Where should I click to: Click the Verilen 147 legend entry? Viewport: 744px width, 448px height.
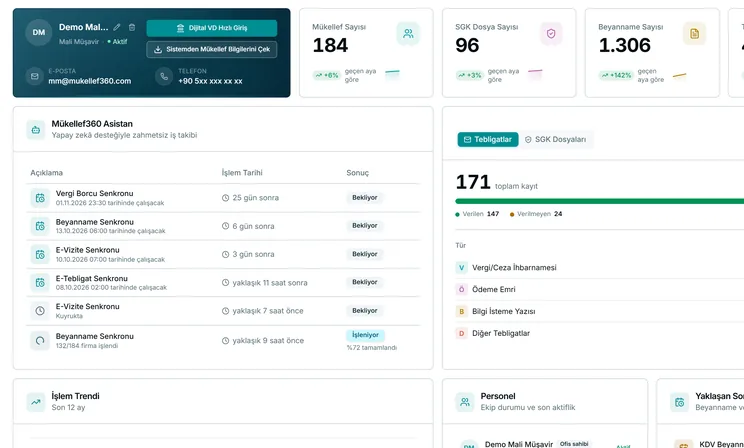click(477, 214)
